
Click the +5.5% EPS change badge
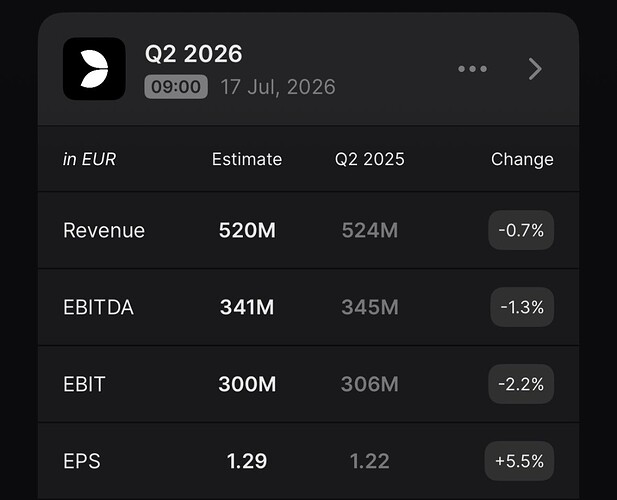tap(519, 461)
